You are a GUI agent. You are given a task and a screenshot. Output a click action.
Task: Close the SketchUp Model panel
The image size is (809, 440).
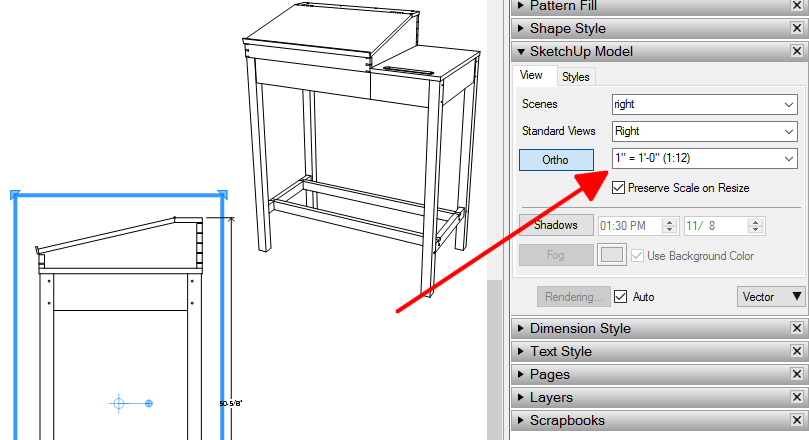pyautogui.click(x=797, y=51)
